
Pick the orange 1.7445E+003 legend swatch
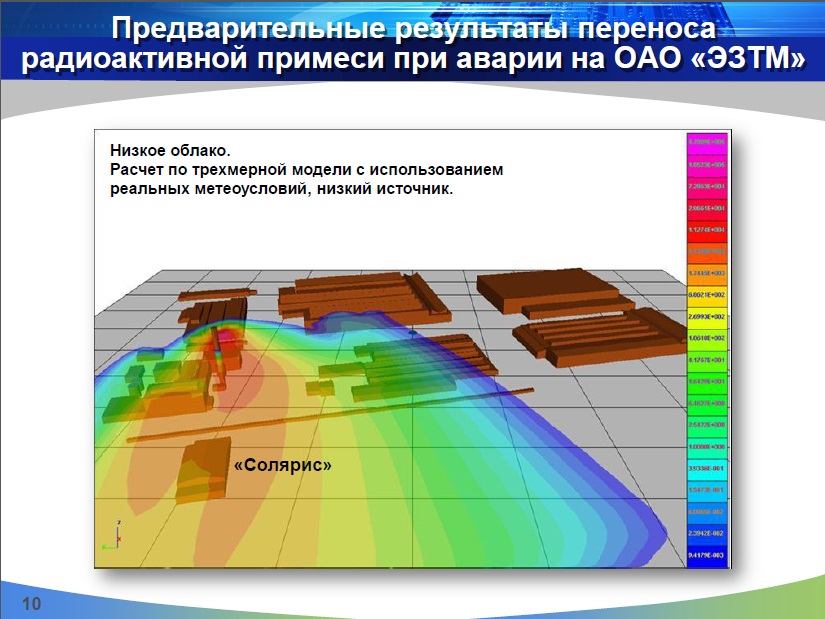point(707,274)
